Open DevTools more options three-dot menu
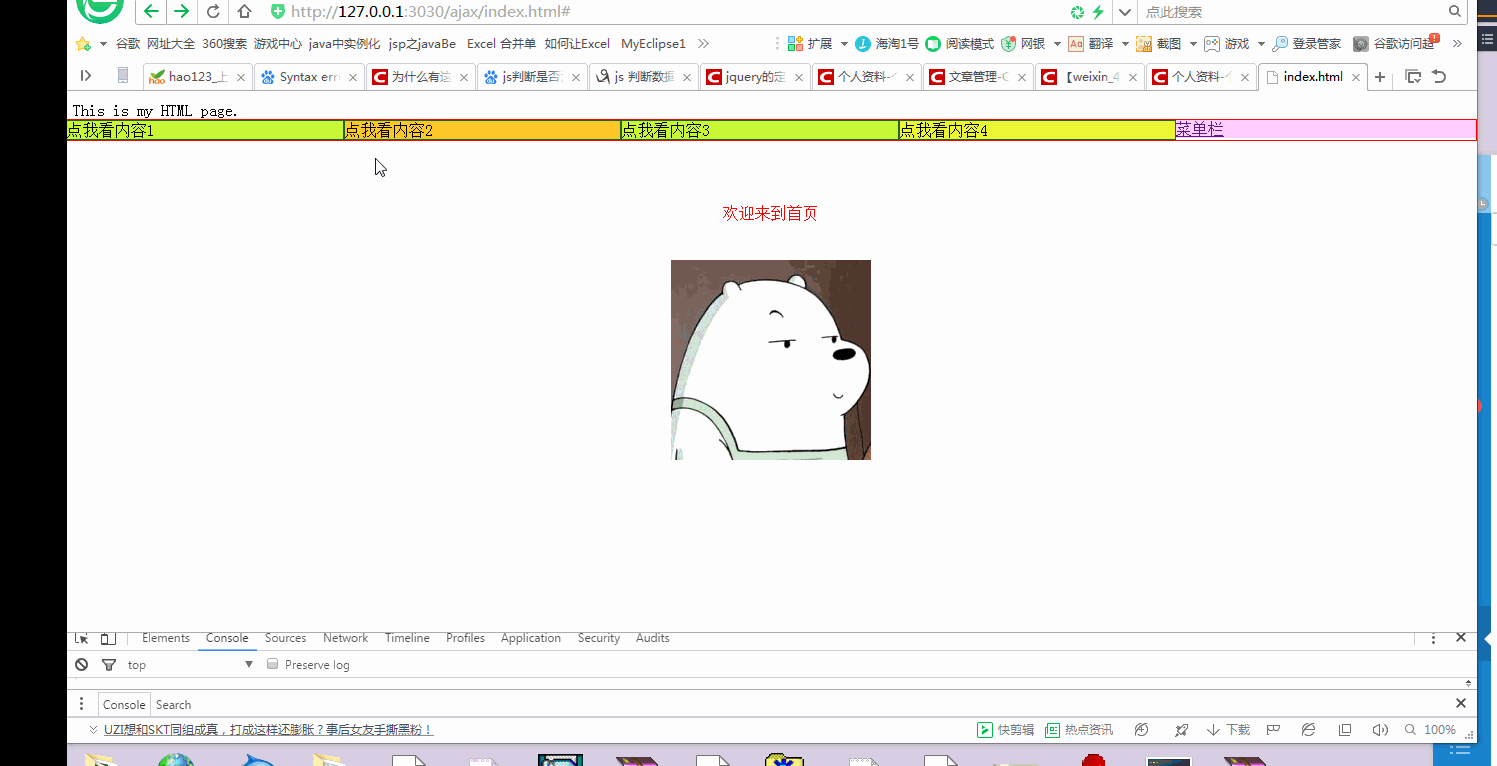Screen dimensions: 1497x766 (1433, 638)
